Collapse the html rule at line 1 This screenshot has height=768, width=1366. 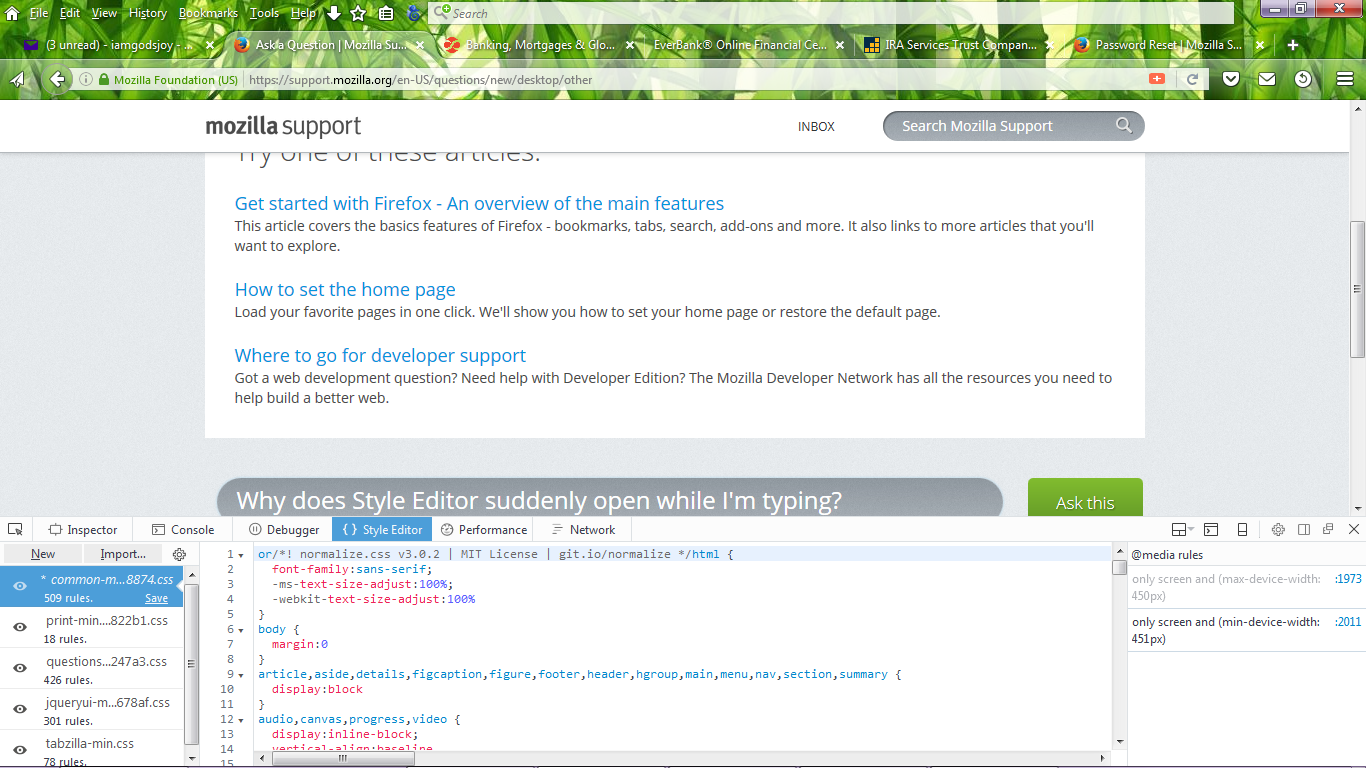(x=241, y=554)
